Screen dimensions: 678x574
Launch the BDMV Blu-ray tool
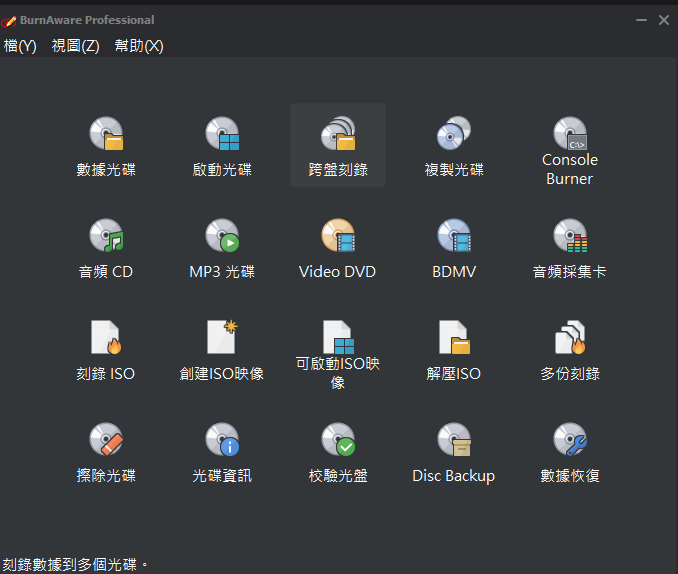pos(454,247)
